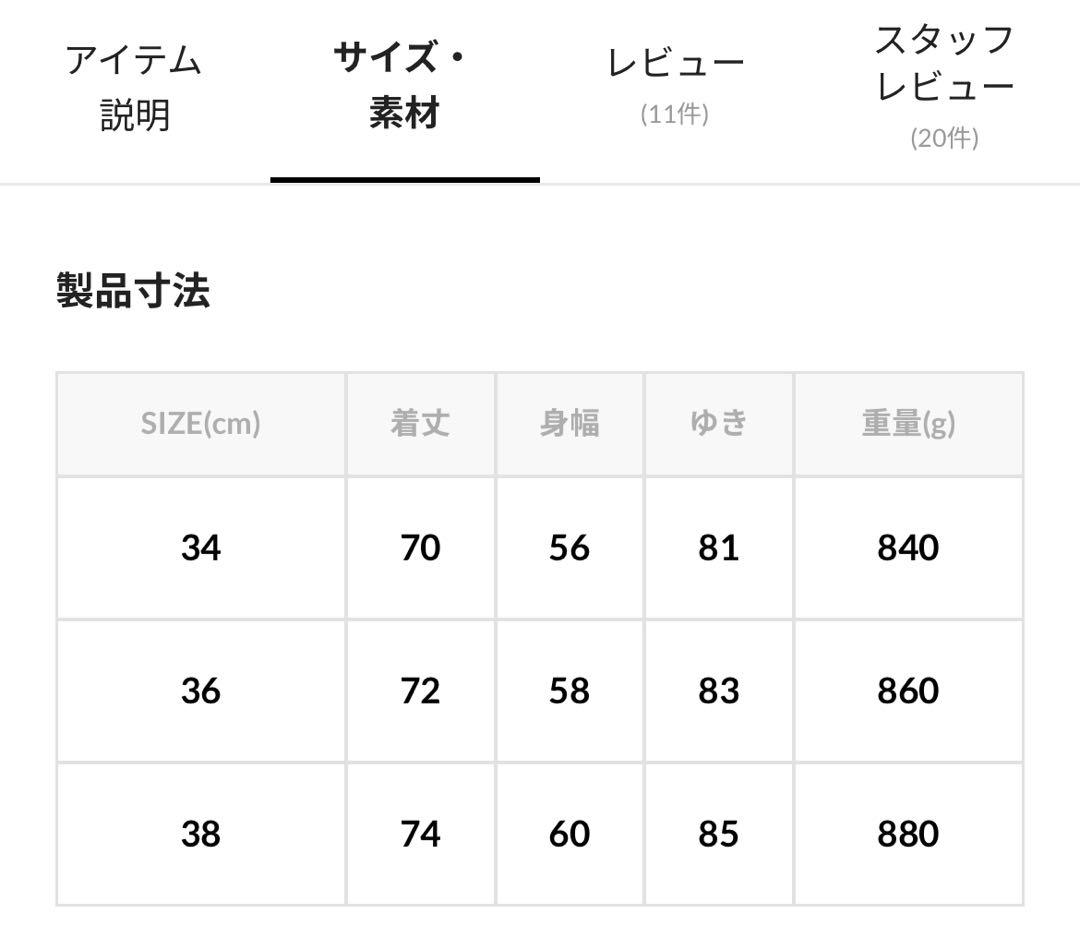Click size 38 in the size column

[201, 833]
